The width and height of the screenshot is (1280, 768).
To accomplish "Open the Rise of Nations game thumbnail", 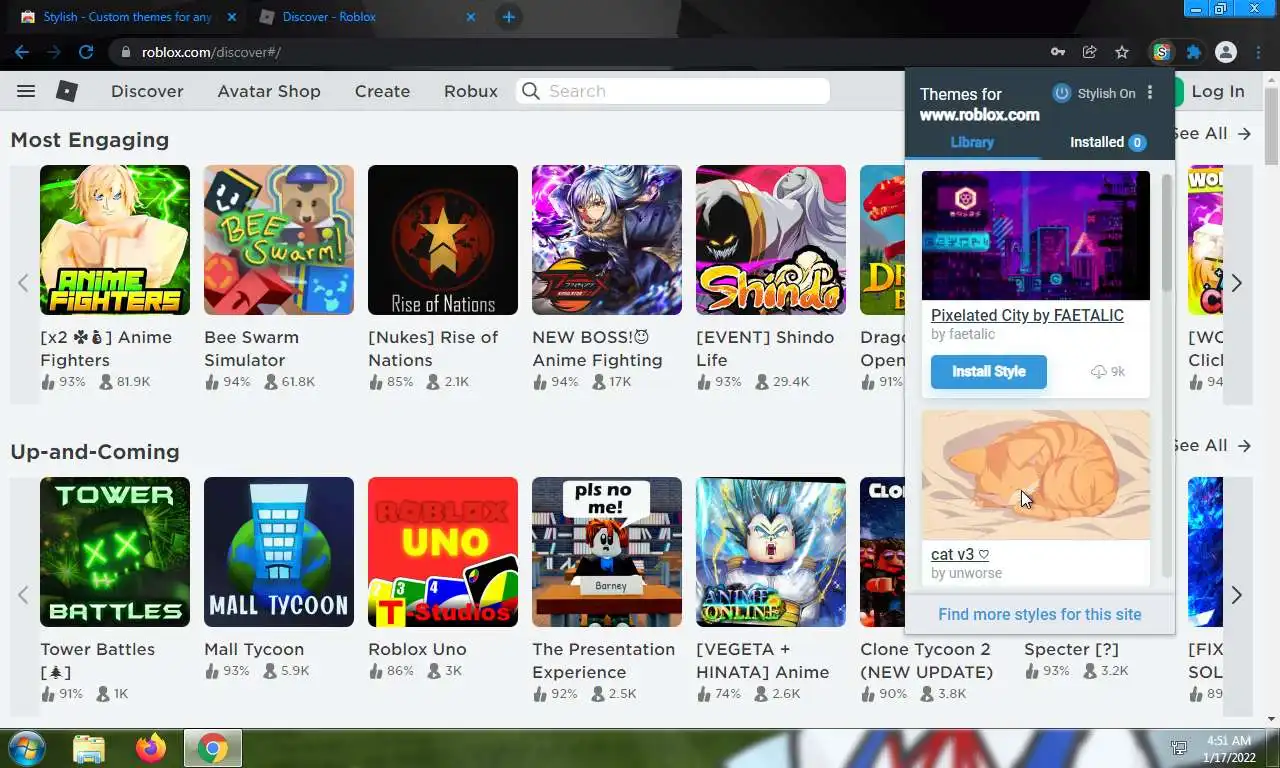I will [x=443, y=240].
